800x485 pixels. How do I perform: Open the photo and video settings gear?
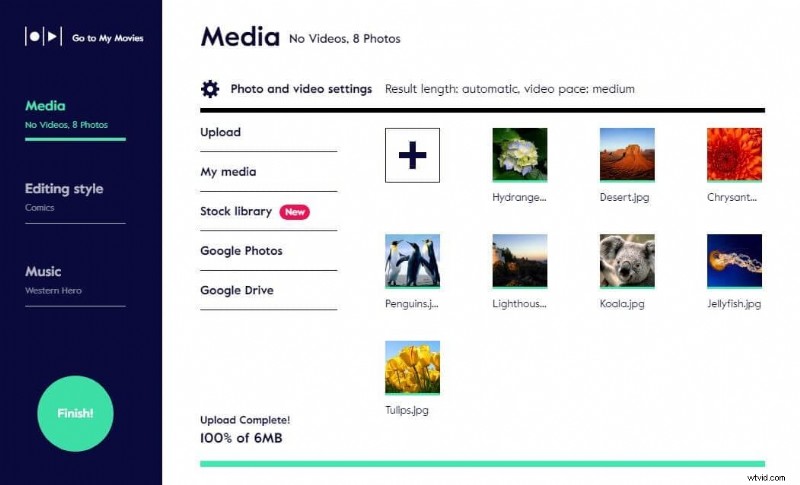[210, 89]
